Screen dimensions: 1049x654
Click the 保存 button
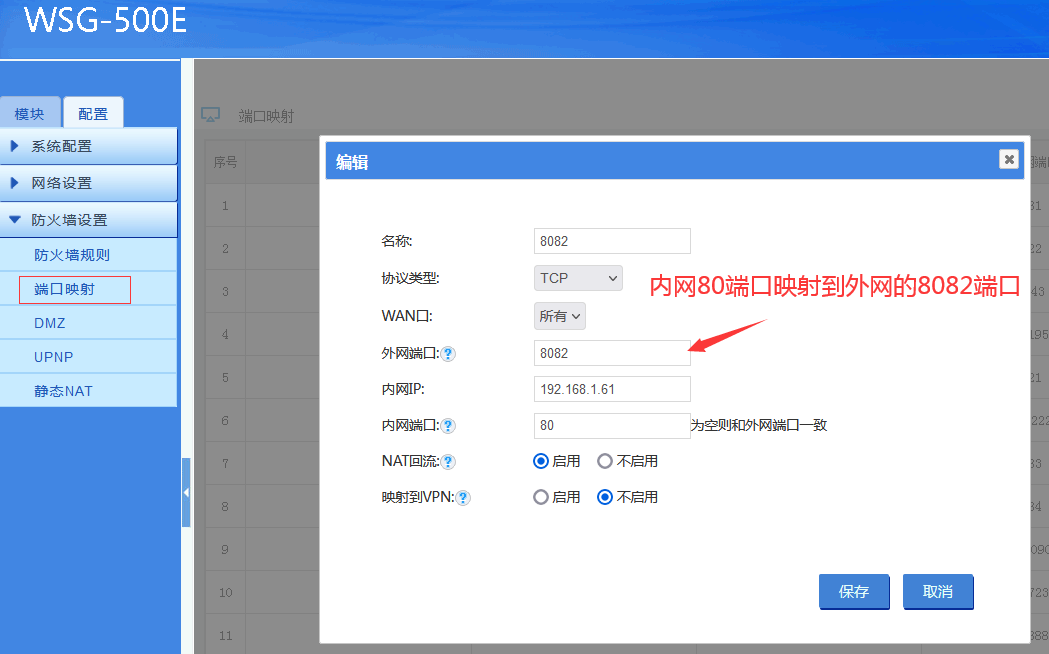pyautogui.click(x=853, y=592)
